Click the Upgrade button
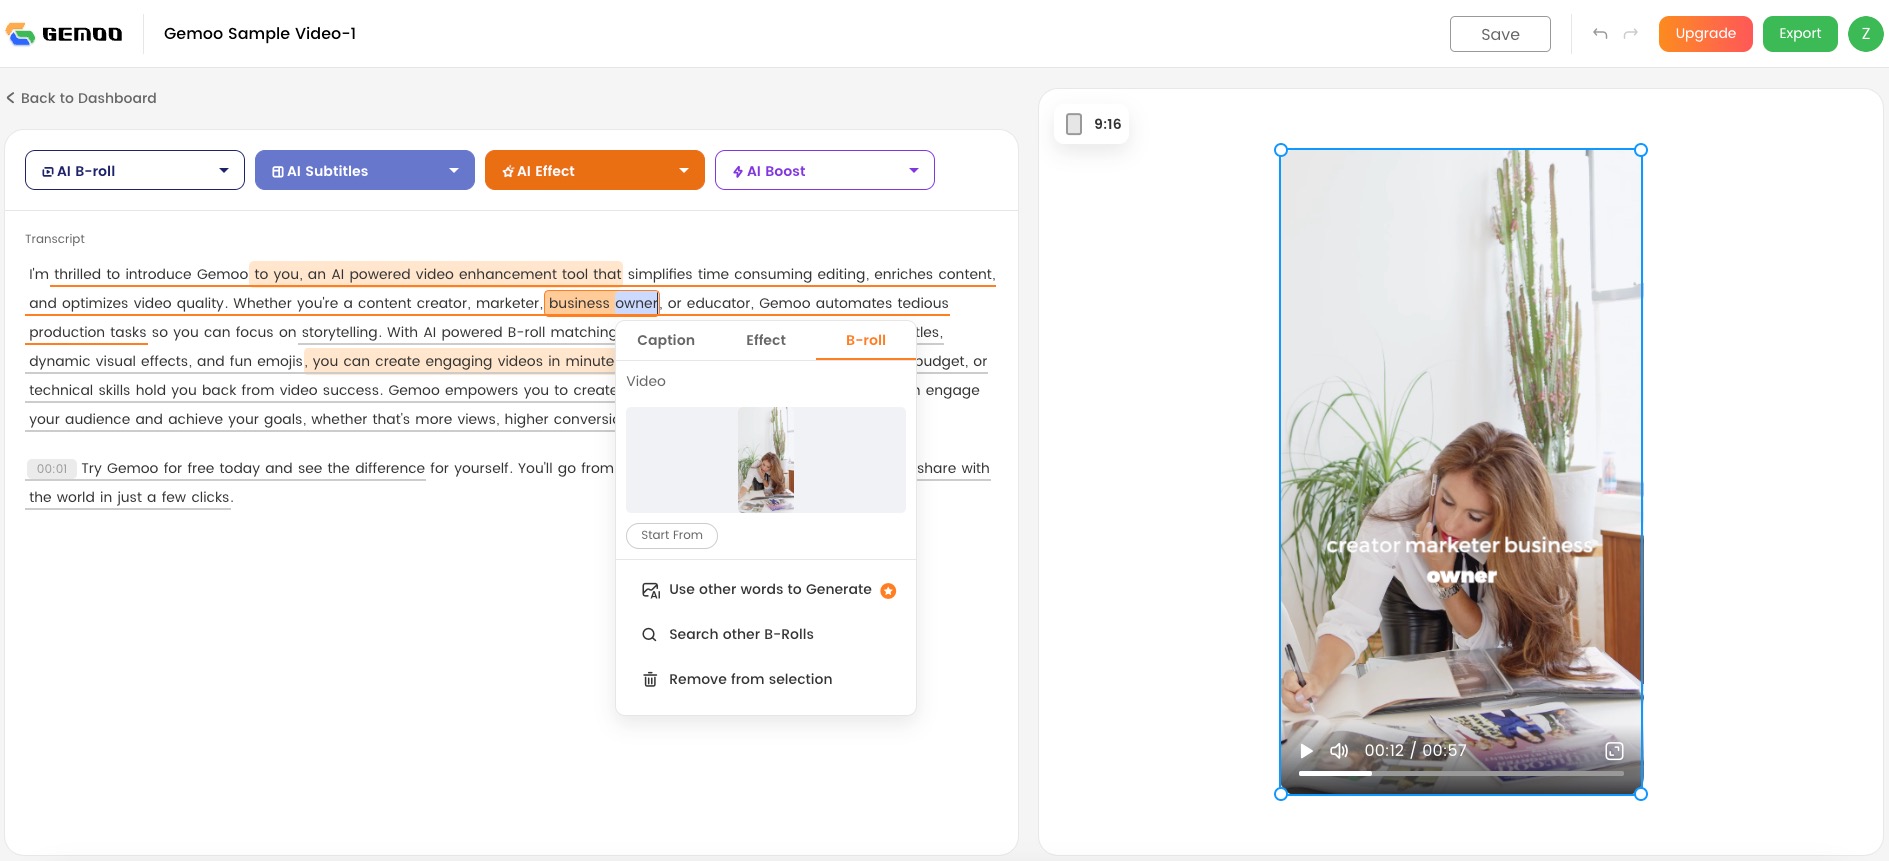 pyautogui.click(x=1706, y=34)
